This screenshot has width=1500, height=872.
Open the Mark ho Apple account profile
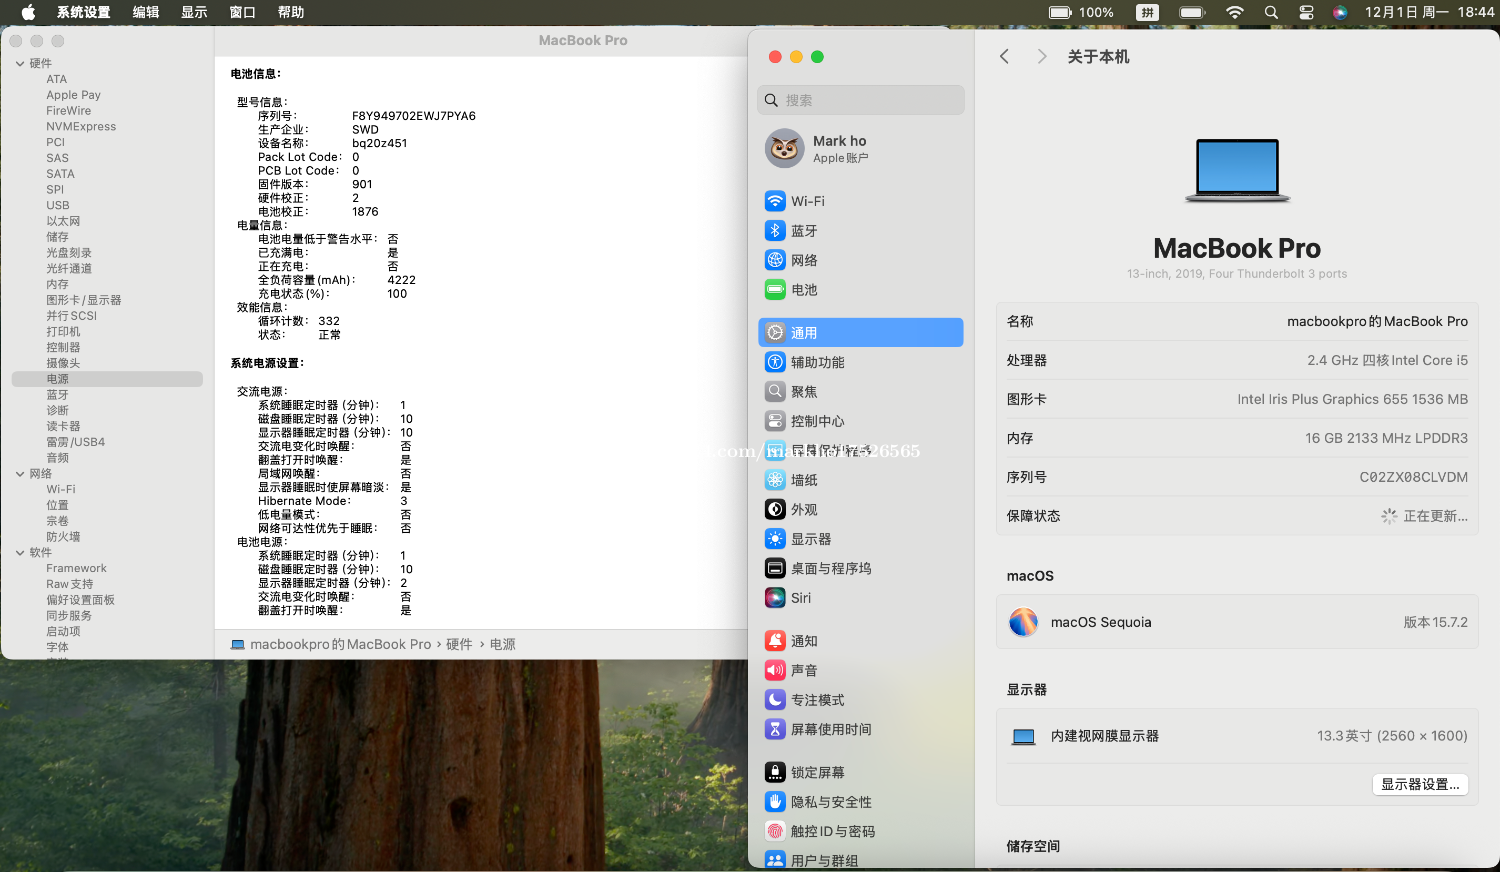coord(840,149)
